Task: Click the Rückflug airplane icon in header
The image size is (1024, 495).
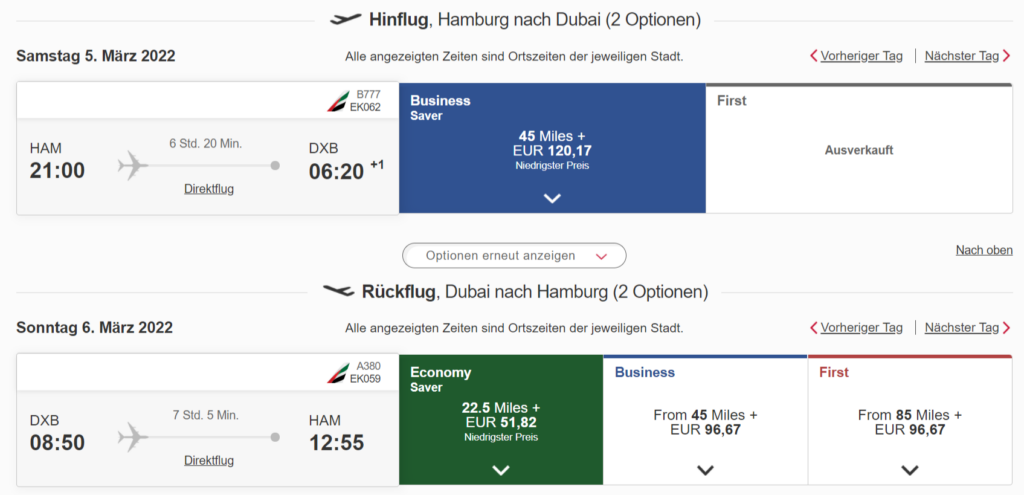Action: (338, 291)
